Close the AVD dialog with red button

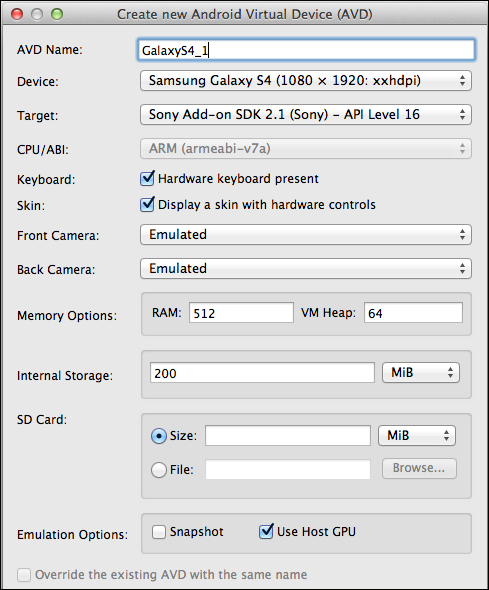17,14
